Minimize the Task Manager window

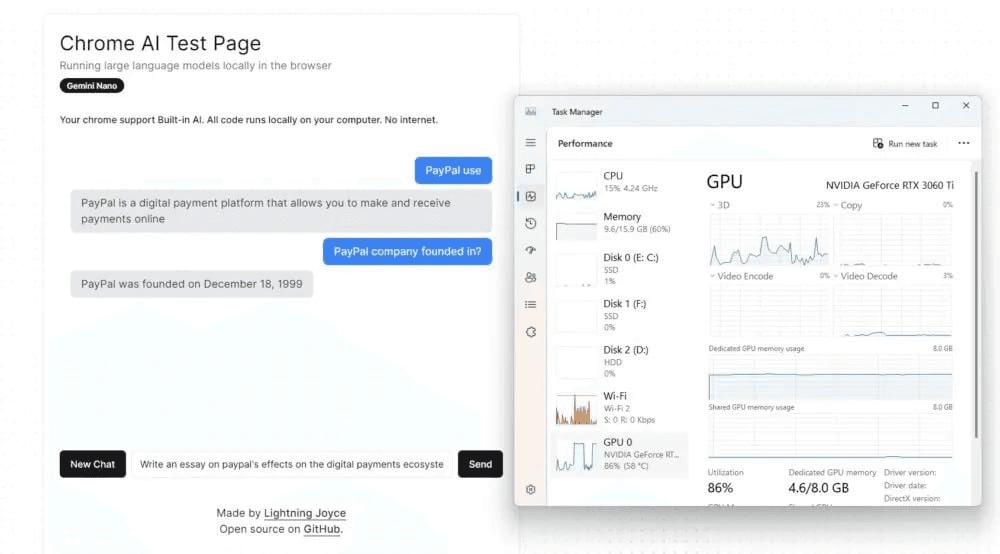point(905,105)
